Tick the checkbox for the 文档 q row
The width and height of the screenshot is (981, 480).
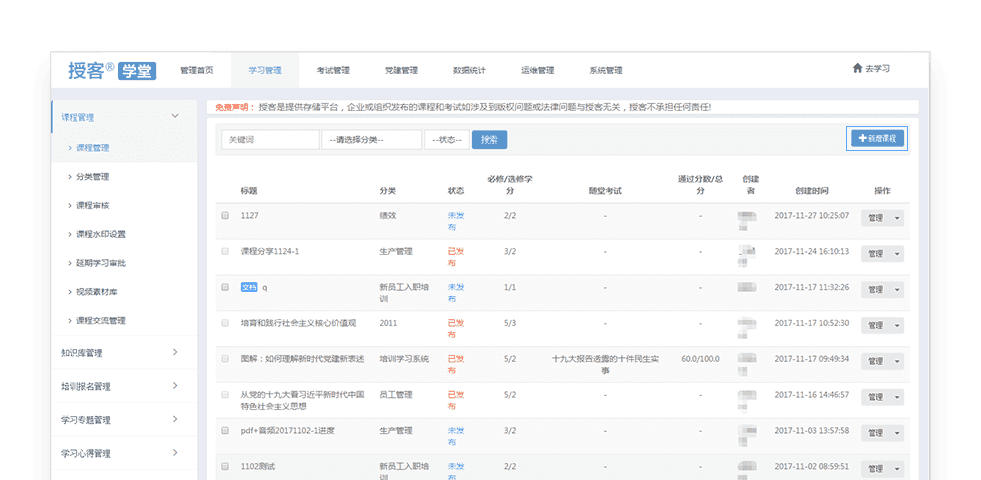pyautogui.click(x=225, y=287)
